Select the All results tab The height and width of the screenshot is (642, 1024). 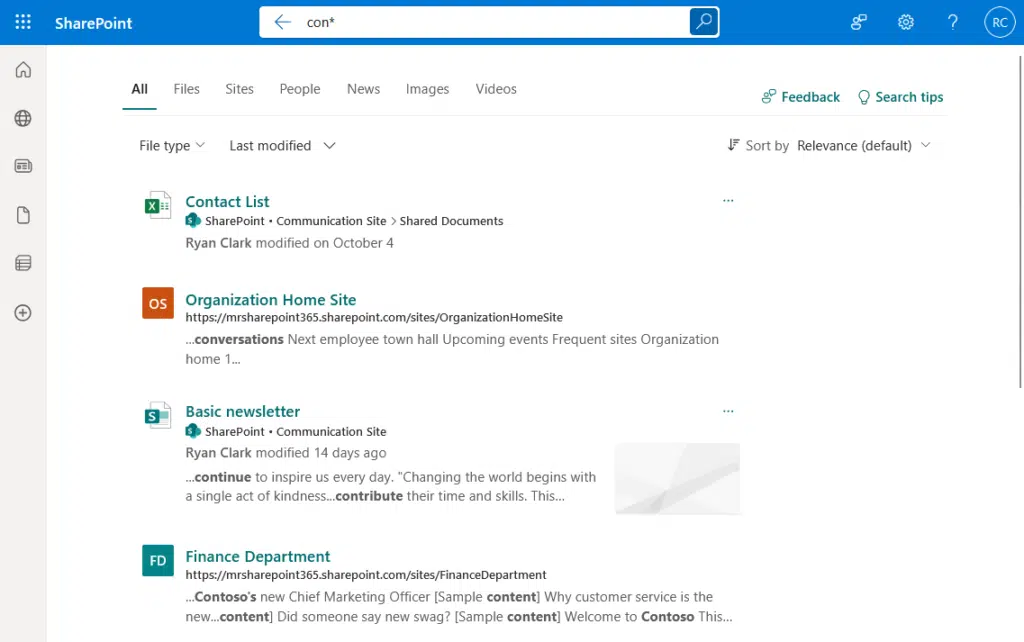[140, 89]
